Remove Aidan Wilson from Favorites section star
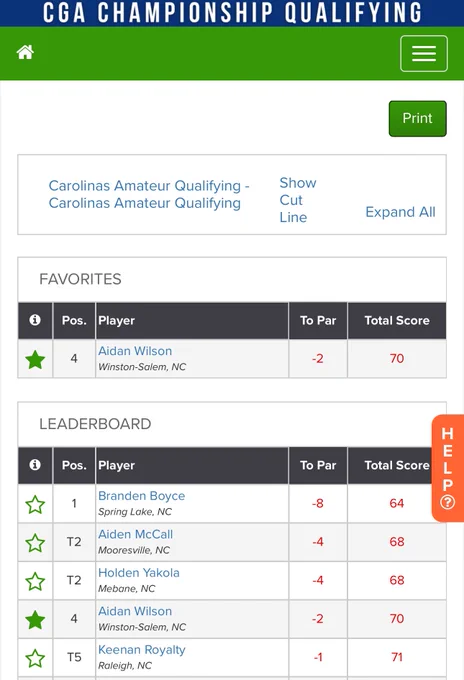Image resolution: width=464 pixels, height=680 pixels. [35, 360]
